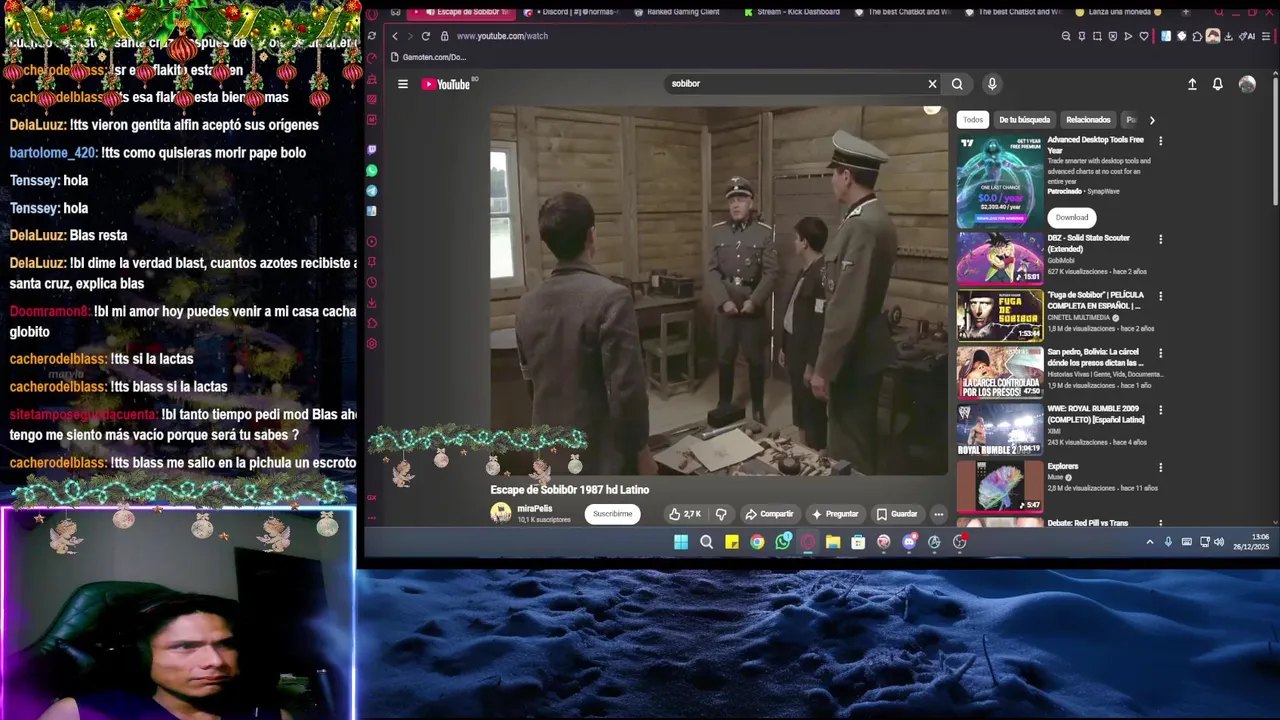Share the video with Compartir

pos(770,514)
